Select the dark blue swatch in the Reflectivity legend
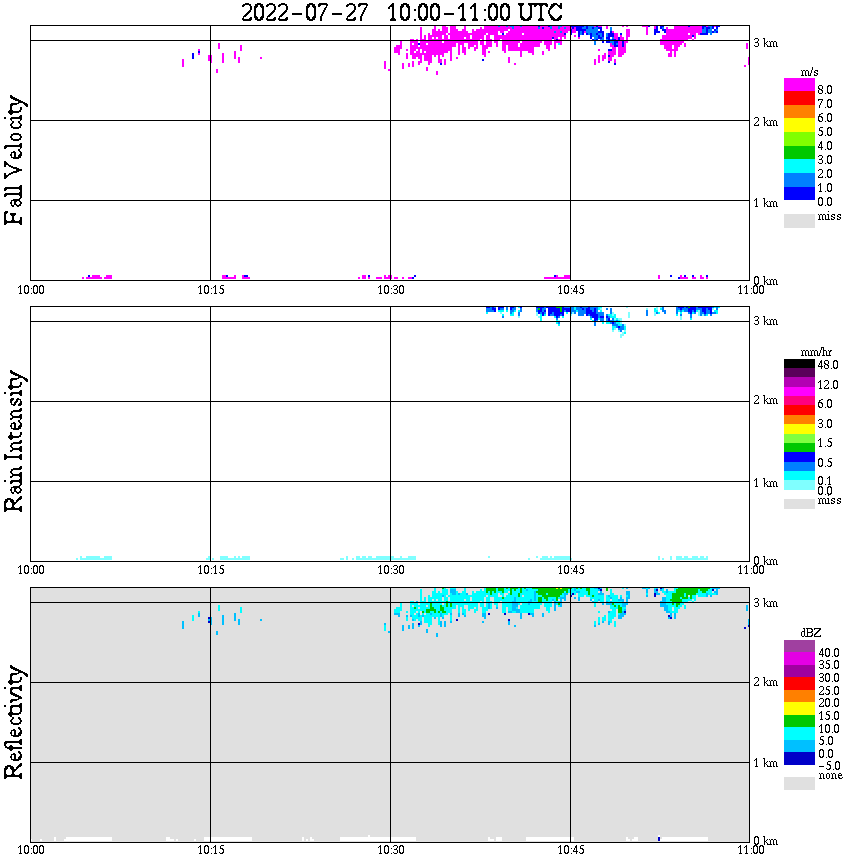Viewport: 850px width, 868px height. [x=799, y=758]
